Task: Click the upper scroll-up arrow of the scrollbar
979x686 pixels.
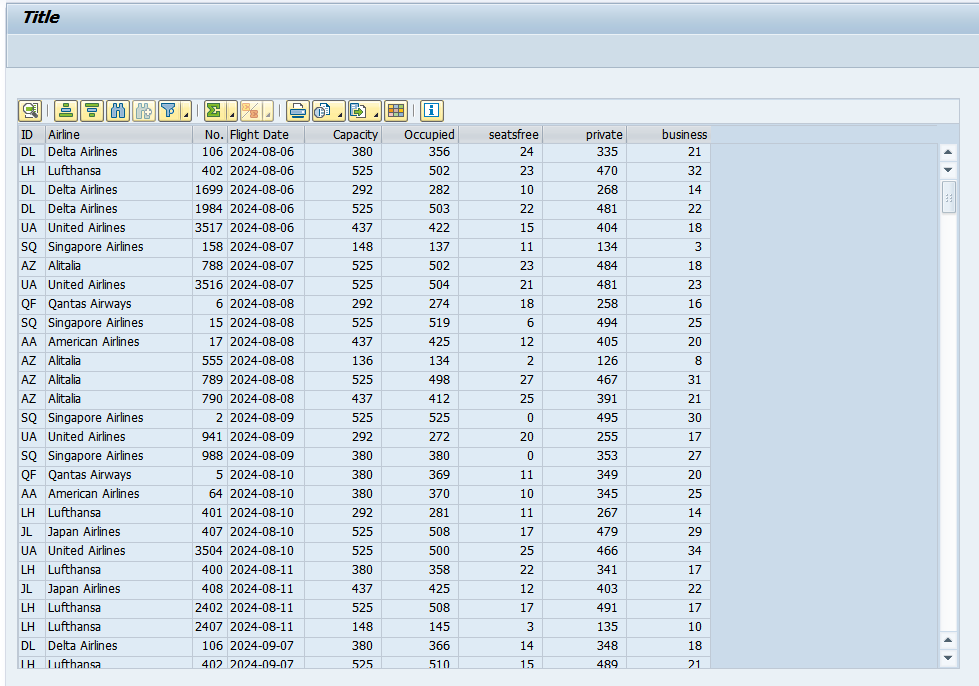Action: [948, 152]
